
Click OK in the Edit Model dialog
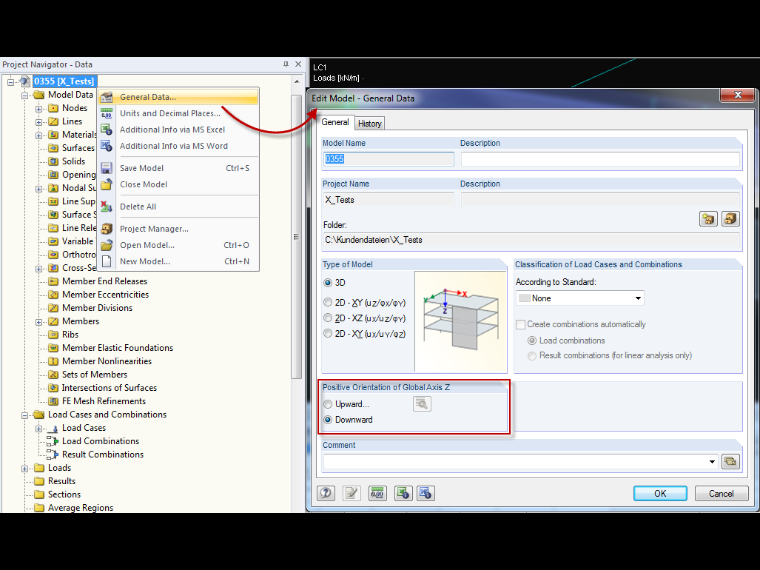pos(660,493)
